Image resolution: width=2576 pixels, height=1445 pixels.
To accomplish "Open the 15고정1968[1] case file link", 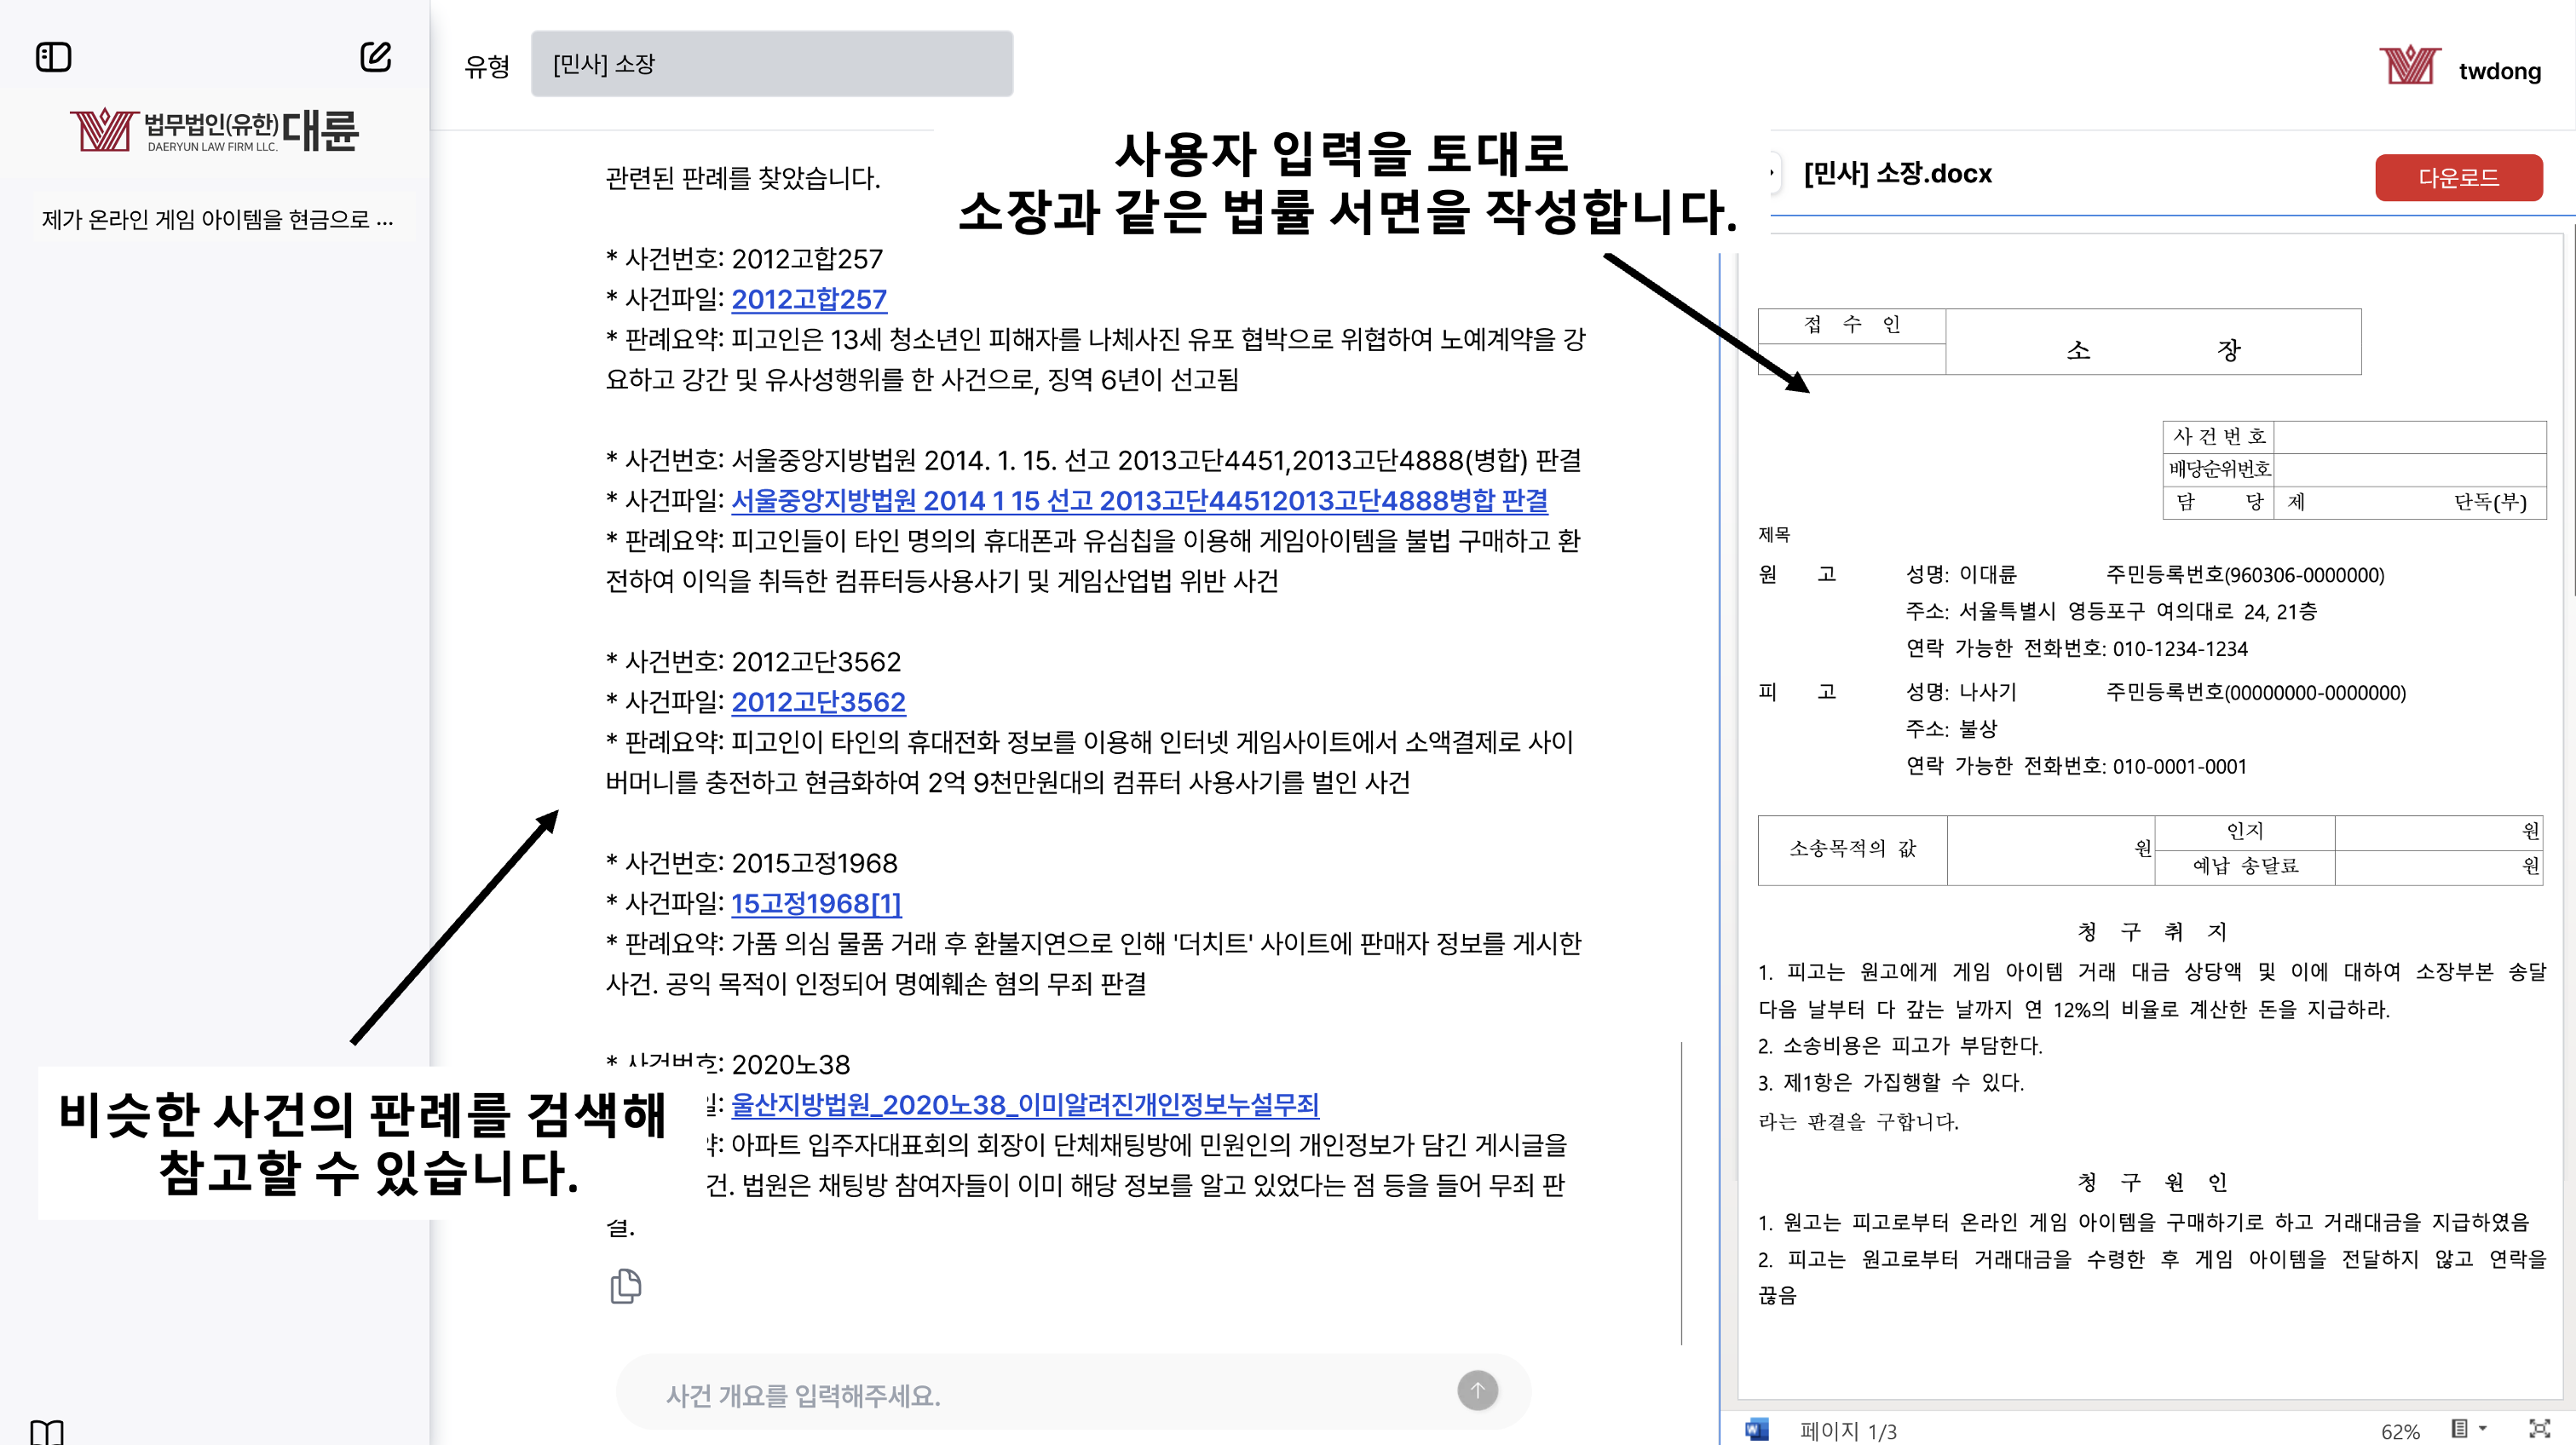I will click(816, 903).
